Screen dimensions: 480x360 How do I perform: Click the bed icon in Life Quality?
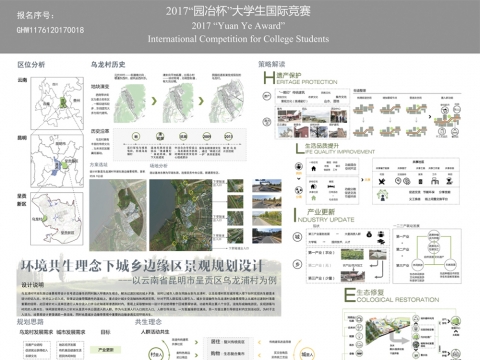(331, 186)
